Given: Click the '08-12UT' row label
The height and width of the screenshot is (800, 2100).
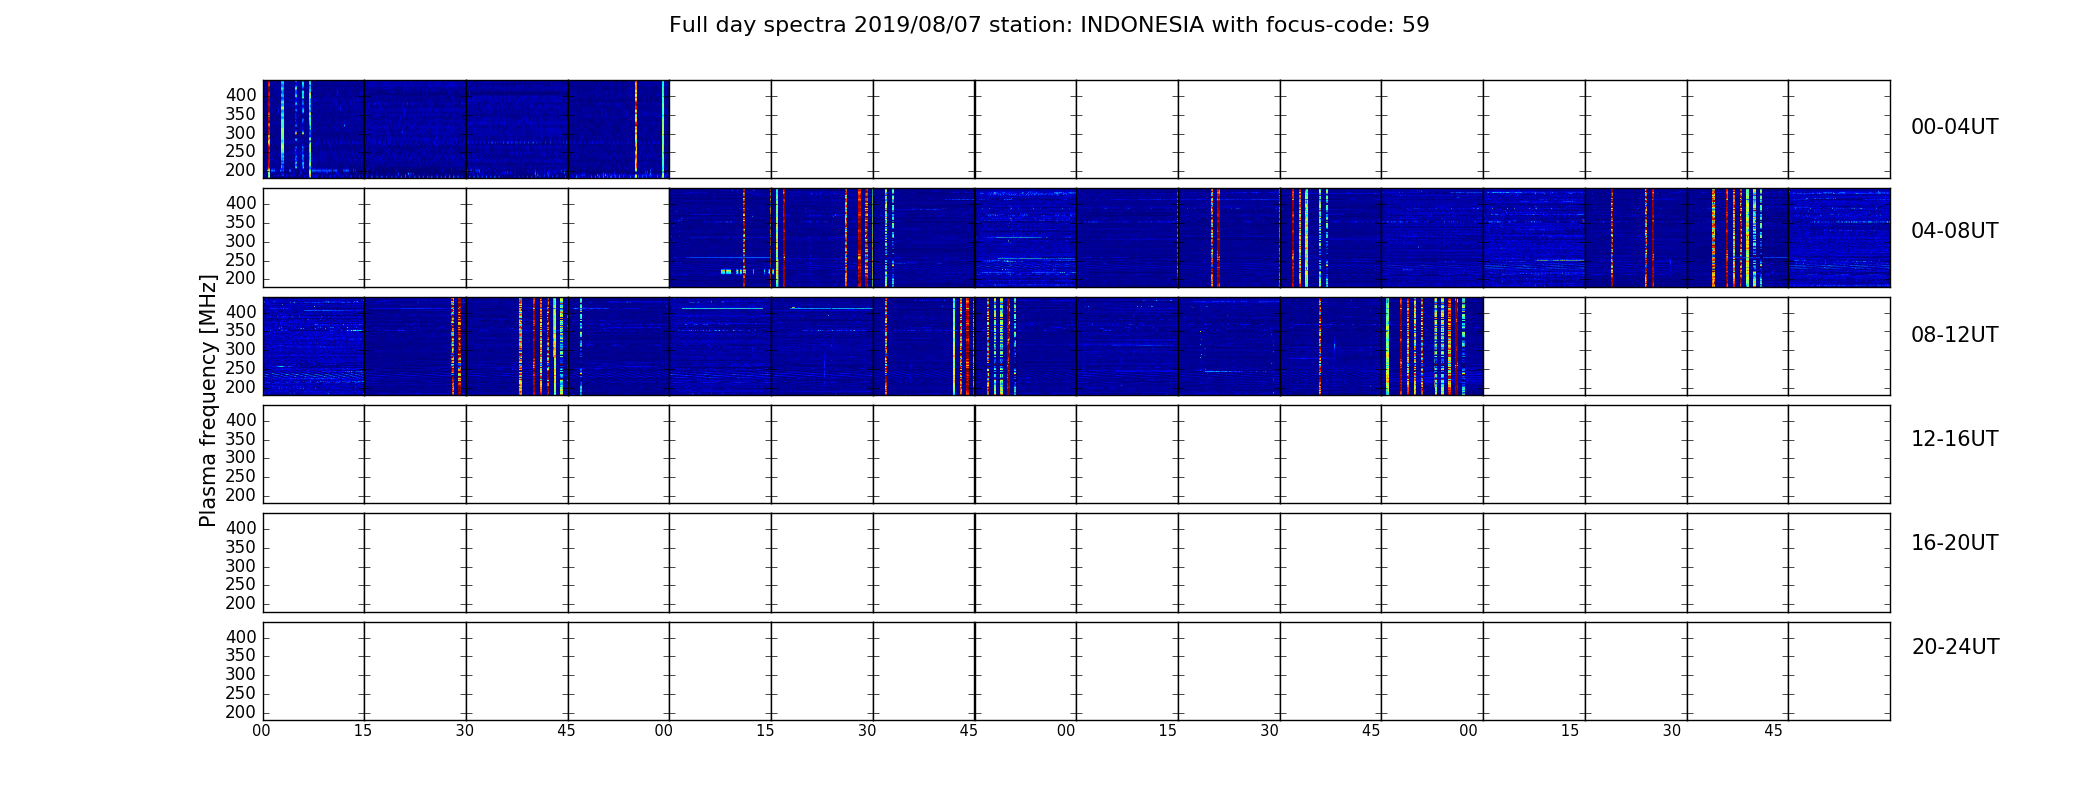Looking at the screenshot, I should (1954, 335).
